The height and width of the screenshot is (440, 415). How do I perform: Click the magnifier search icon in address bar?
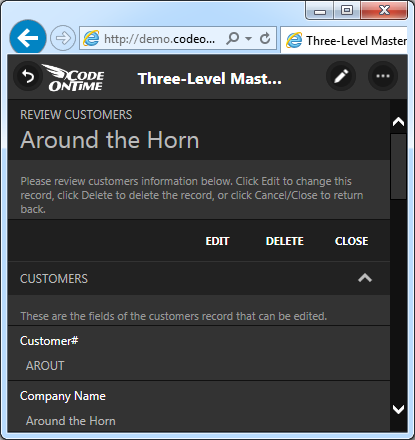click(232, 39)
